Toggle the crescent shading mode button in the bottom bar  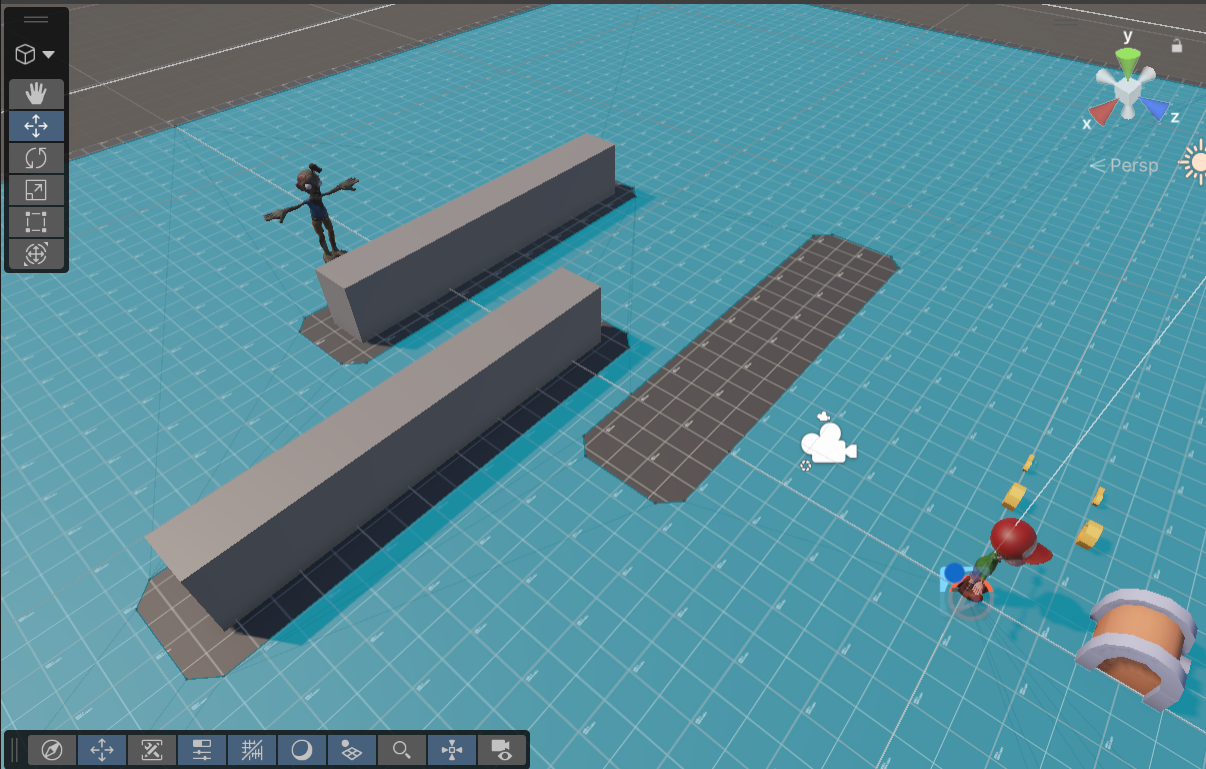click(302, 750)
